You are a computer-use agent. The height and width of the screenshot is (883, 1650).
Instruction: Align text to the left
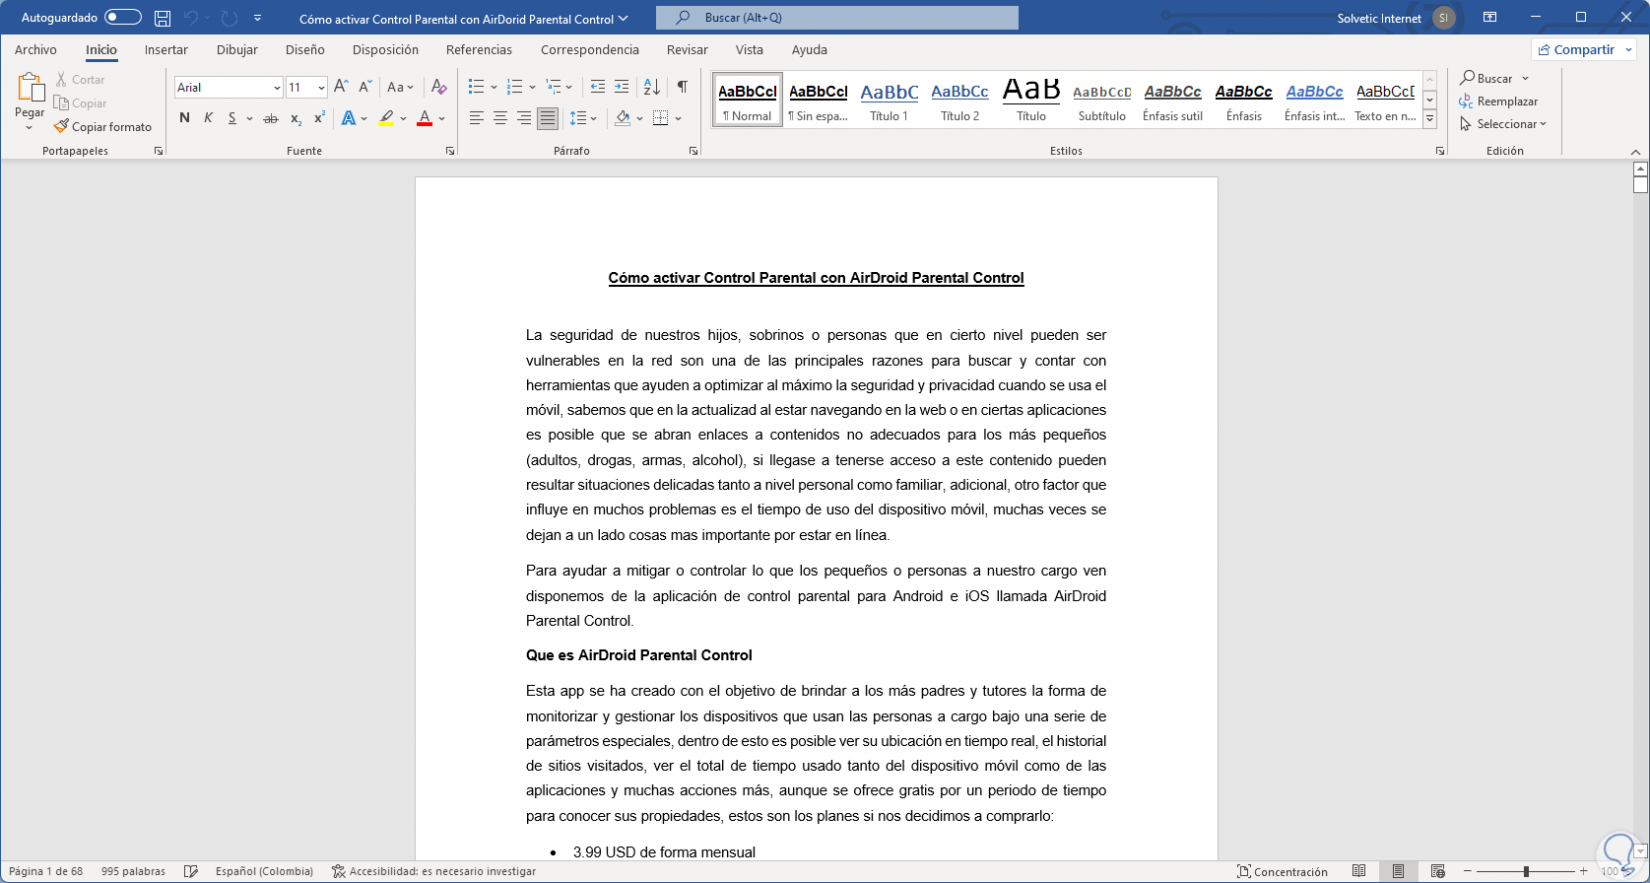coord(476,118)
